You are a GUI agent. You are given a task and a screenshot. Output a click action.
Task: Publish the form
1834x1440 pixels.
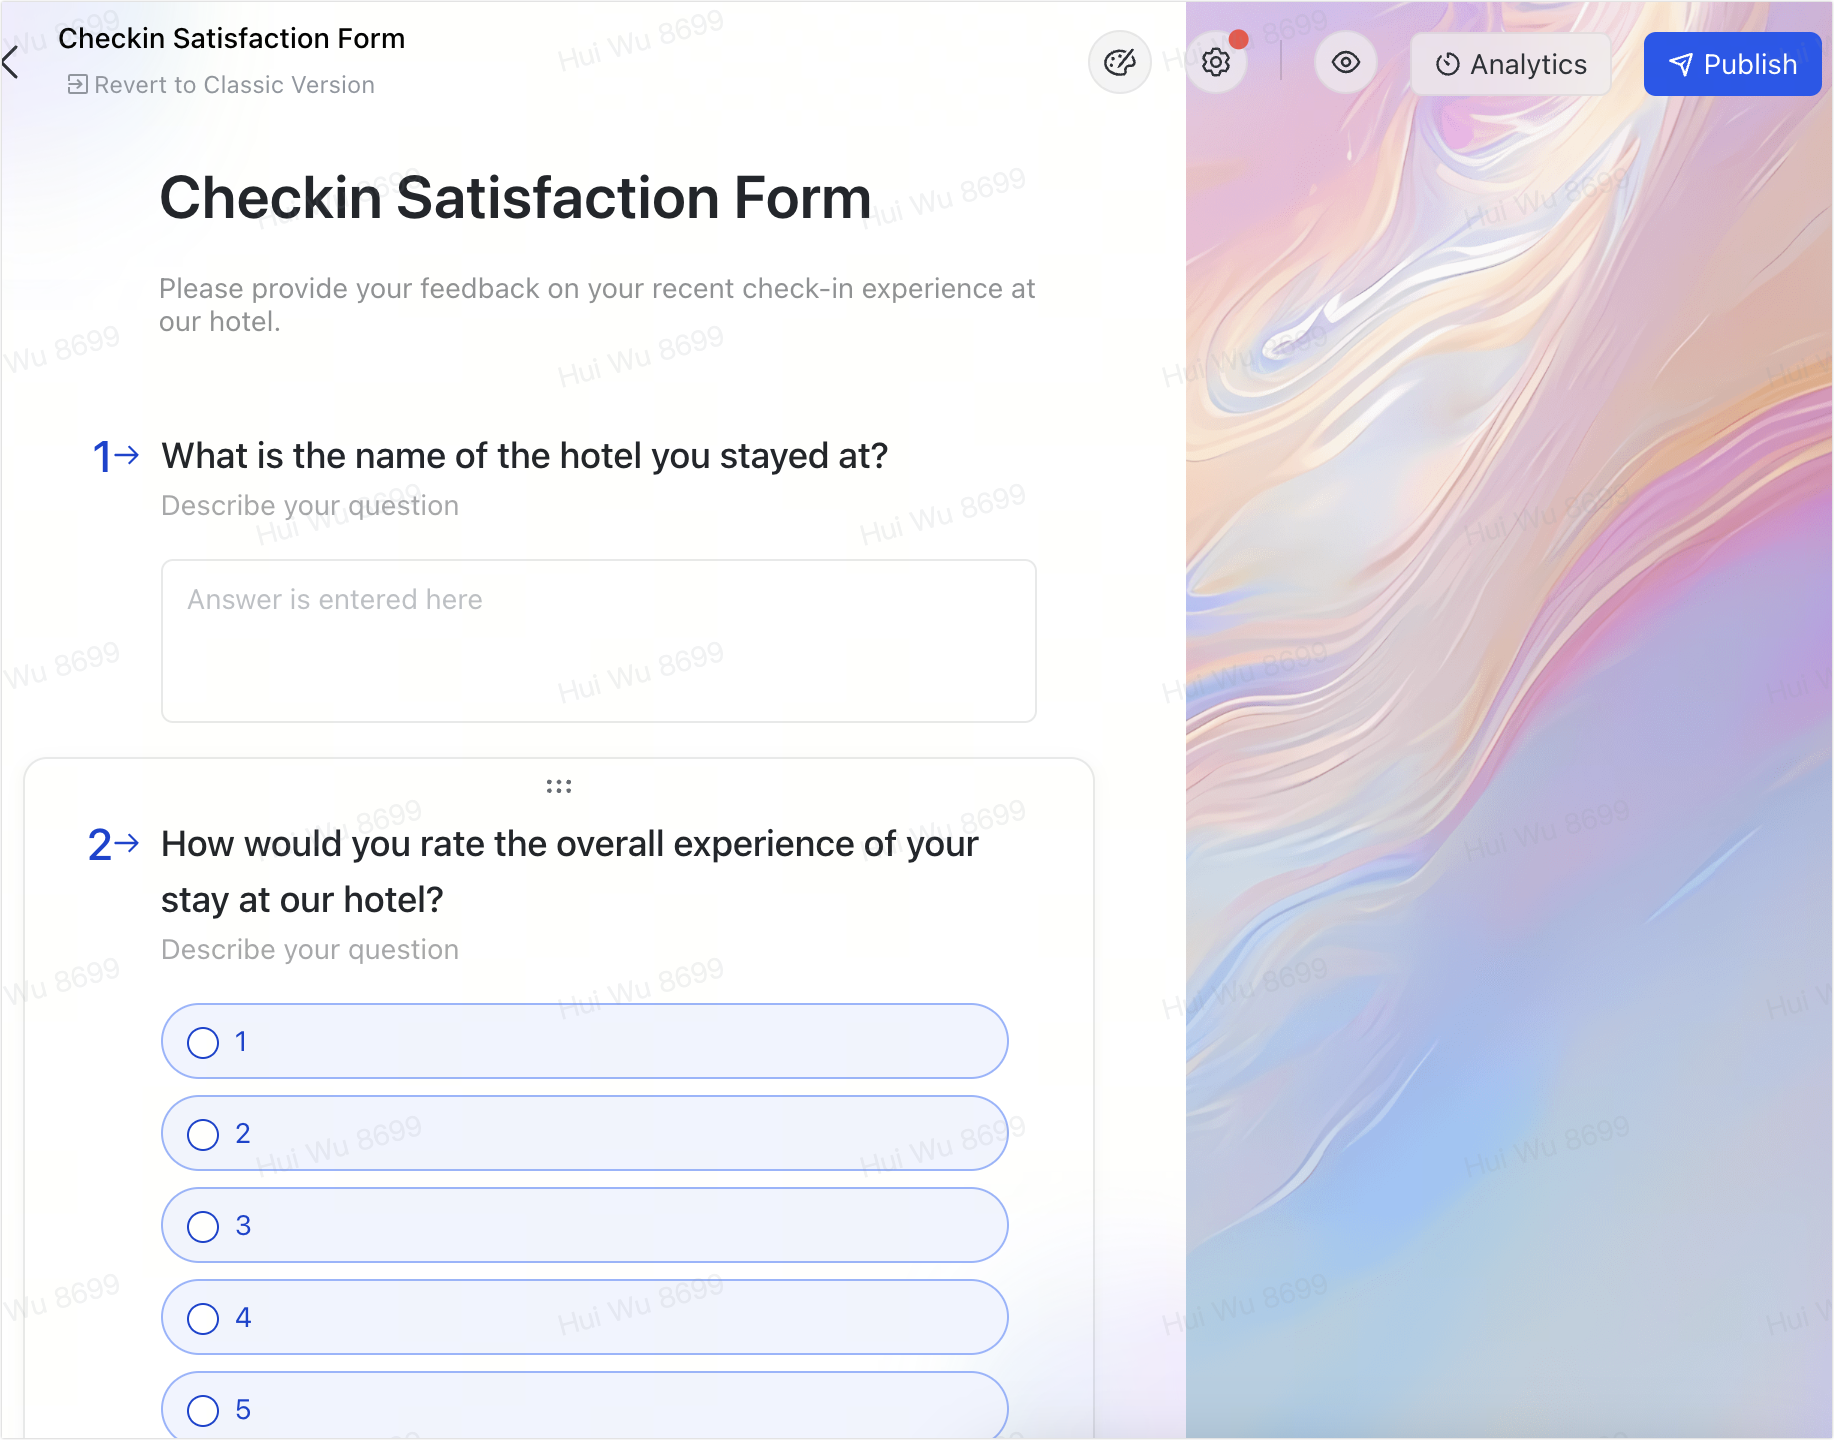[1732, 63]
